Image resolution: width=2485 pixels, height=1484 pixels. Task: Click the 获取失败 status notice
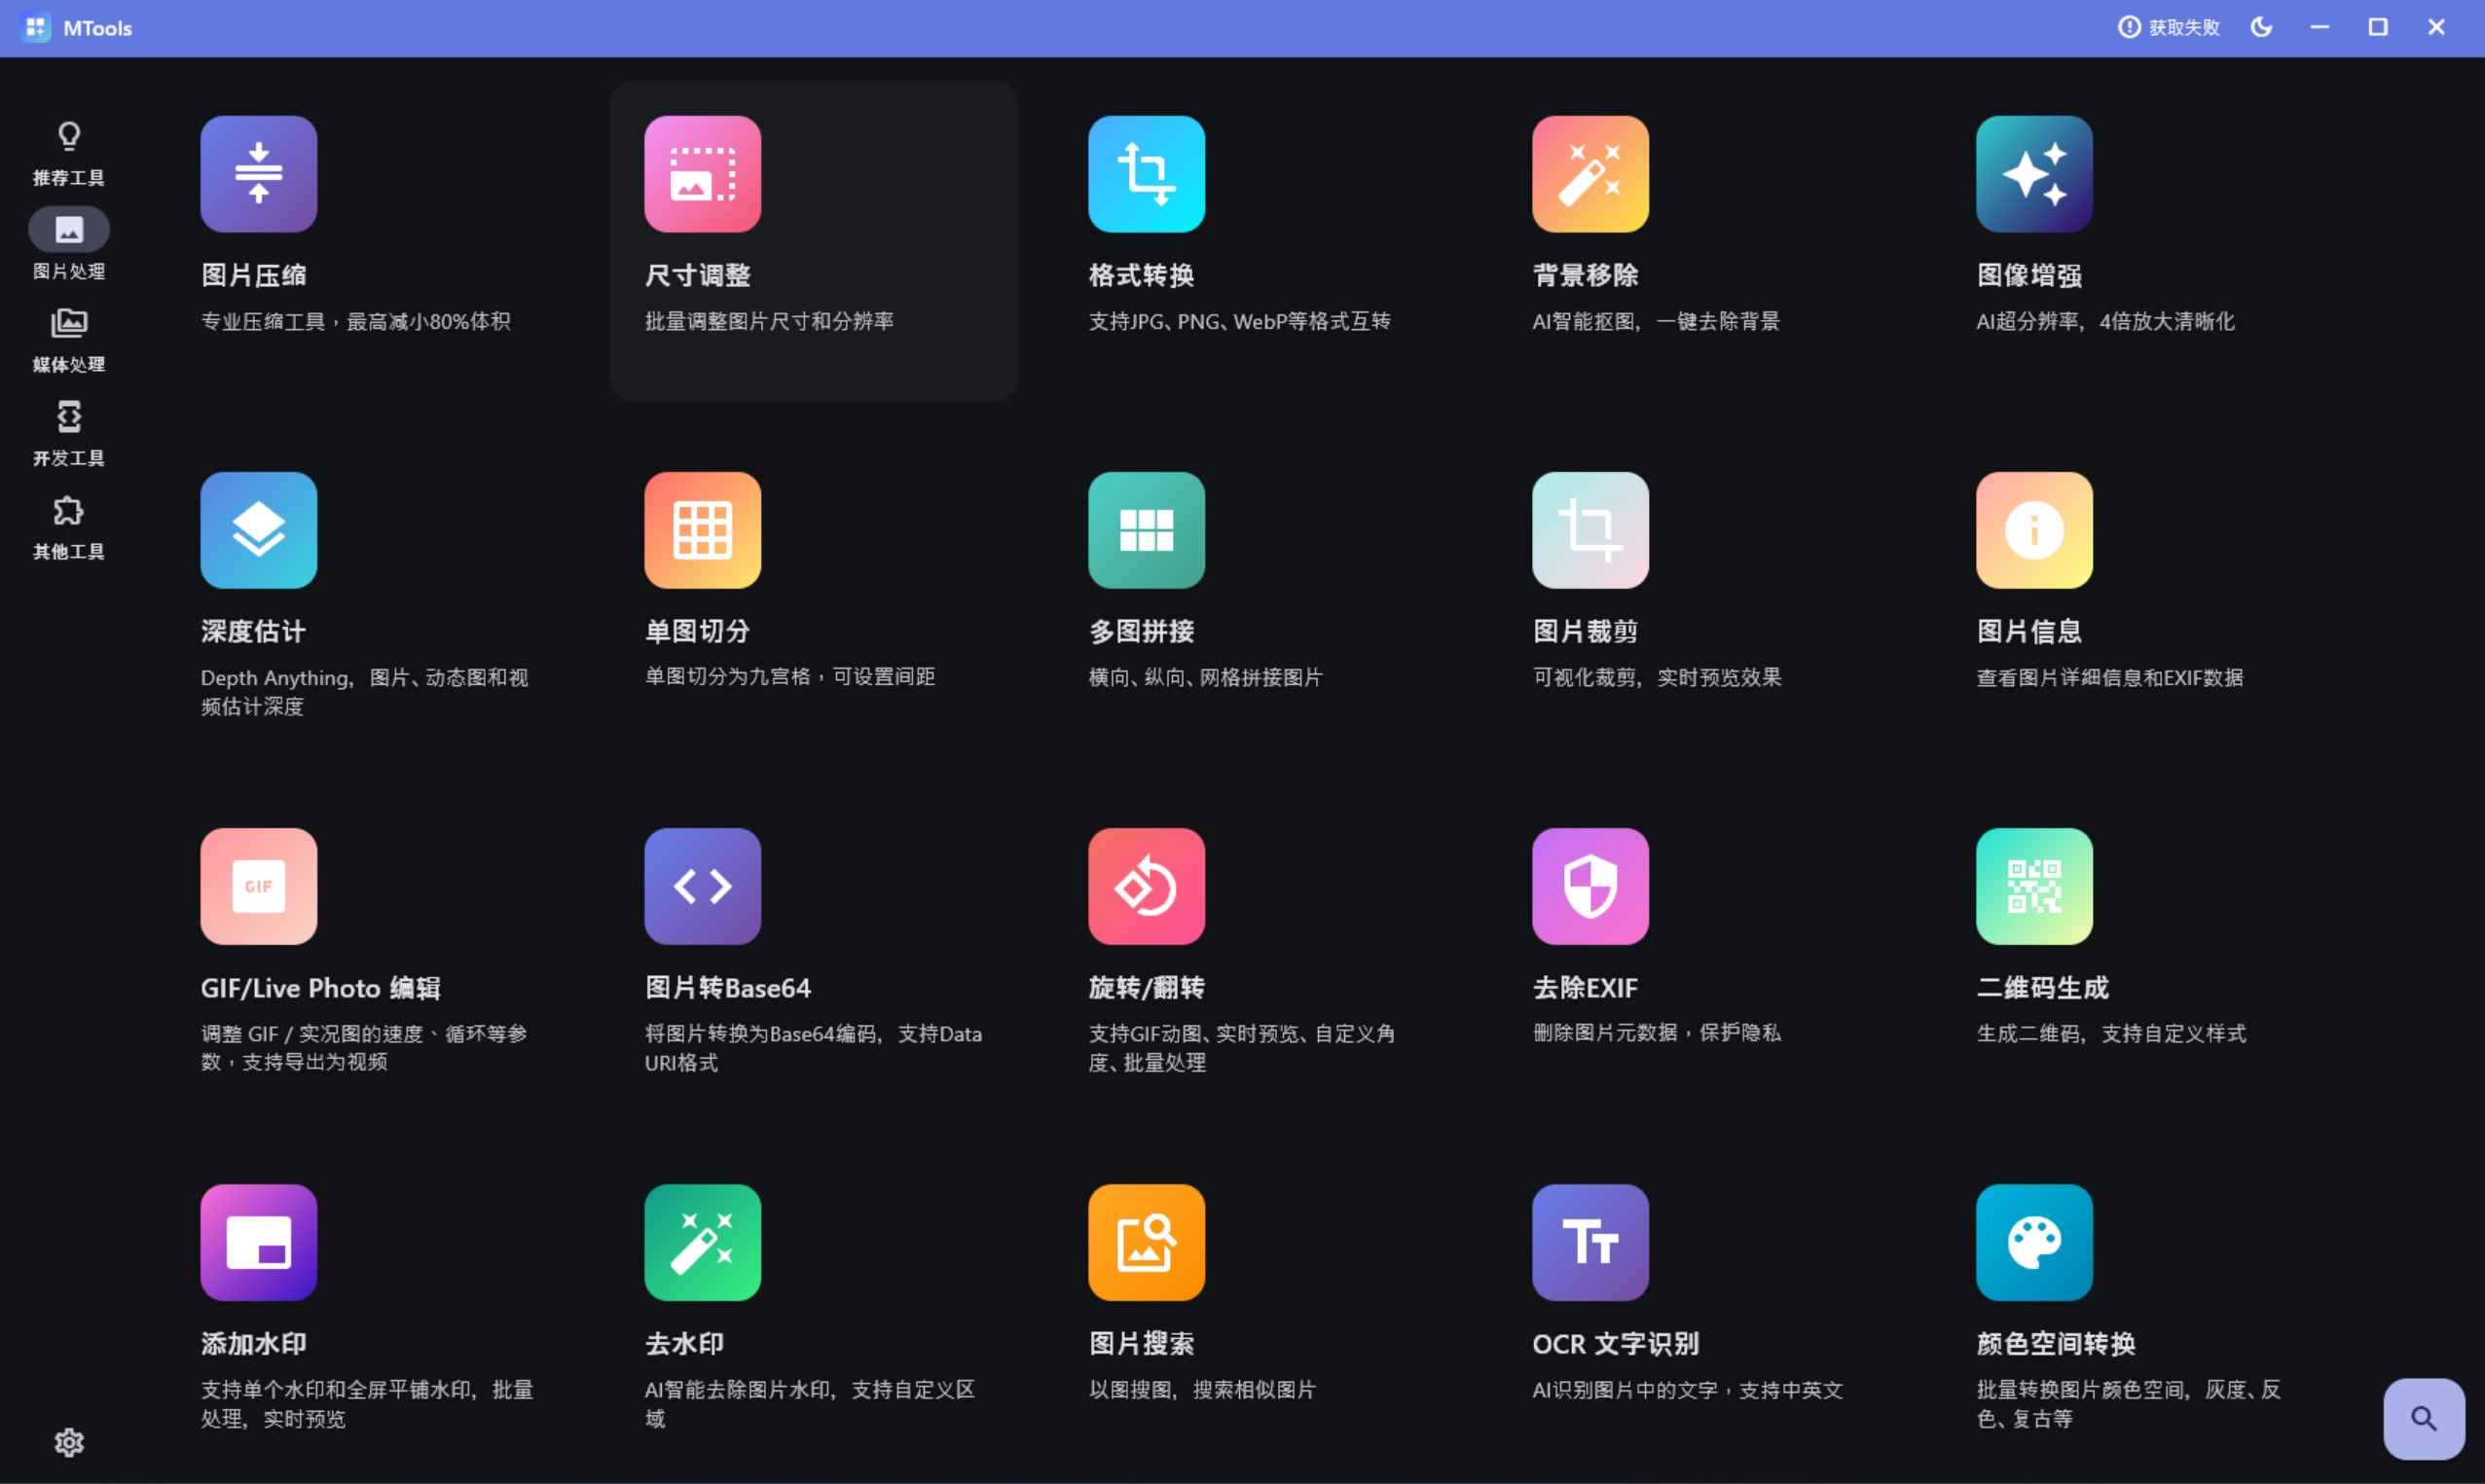[2168, 27]
